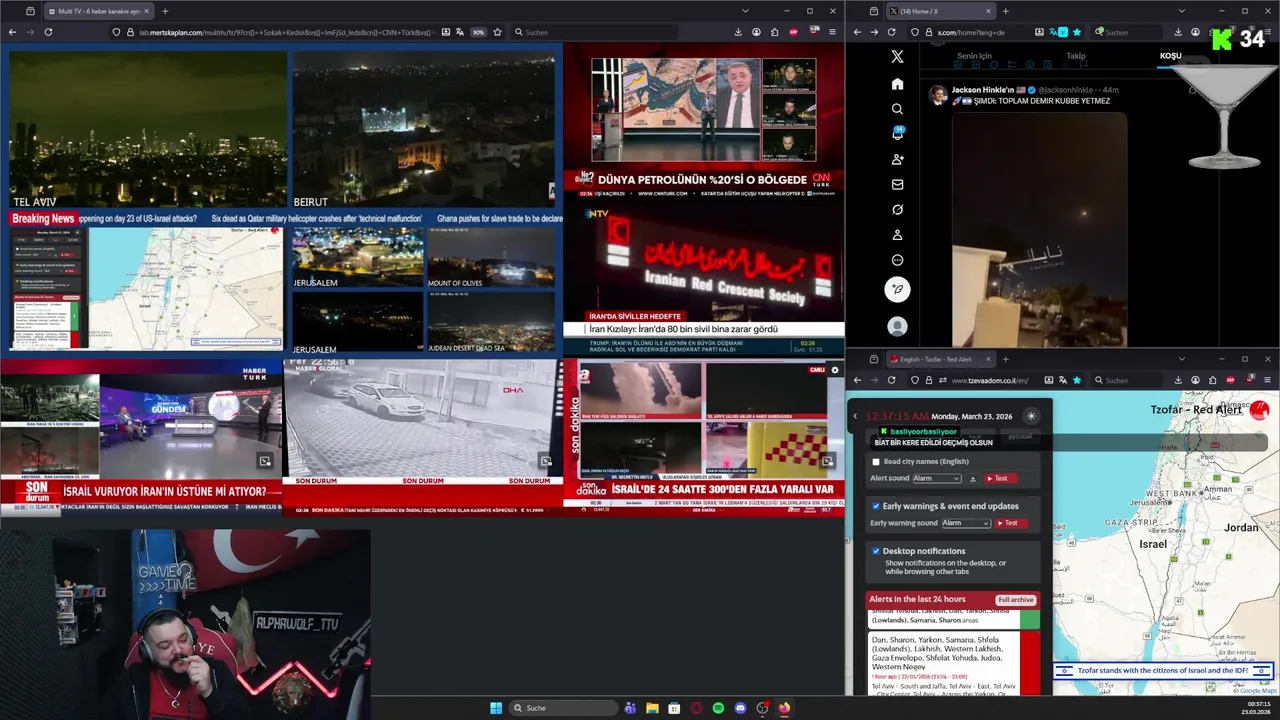Click the Tel Aviv live camera feed
1280x720 pixels.
click(147, 129)
